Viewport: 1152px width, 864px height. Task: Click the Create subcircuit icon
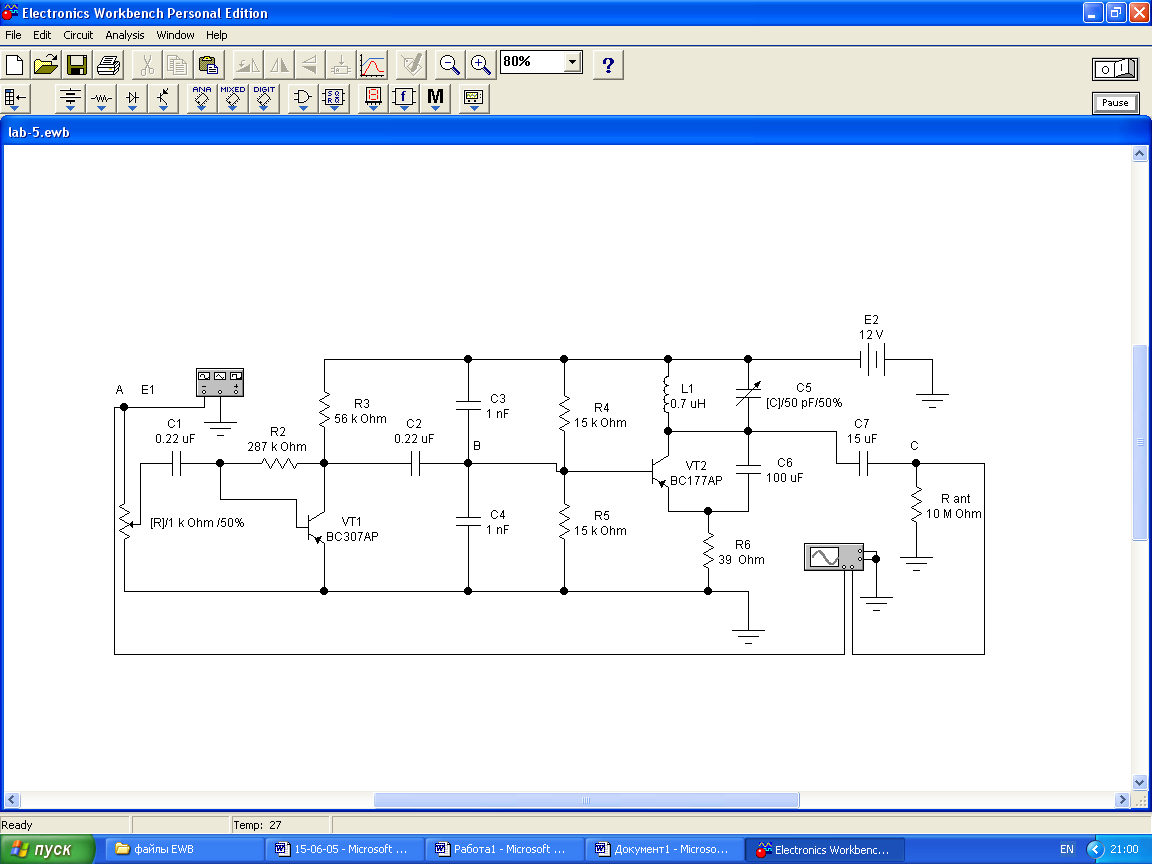[340, 65]
